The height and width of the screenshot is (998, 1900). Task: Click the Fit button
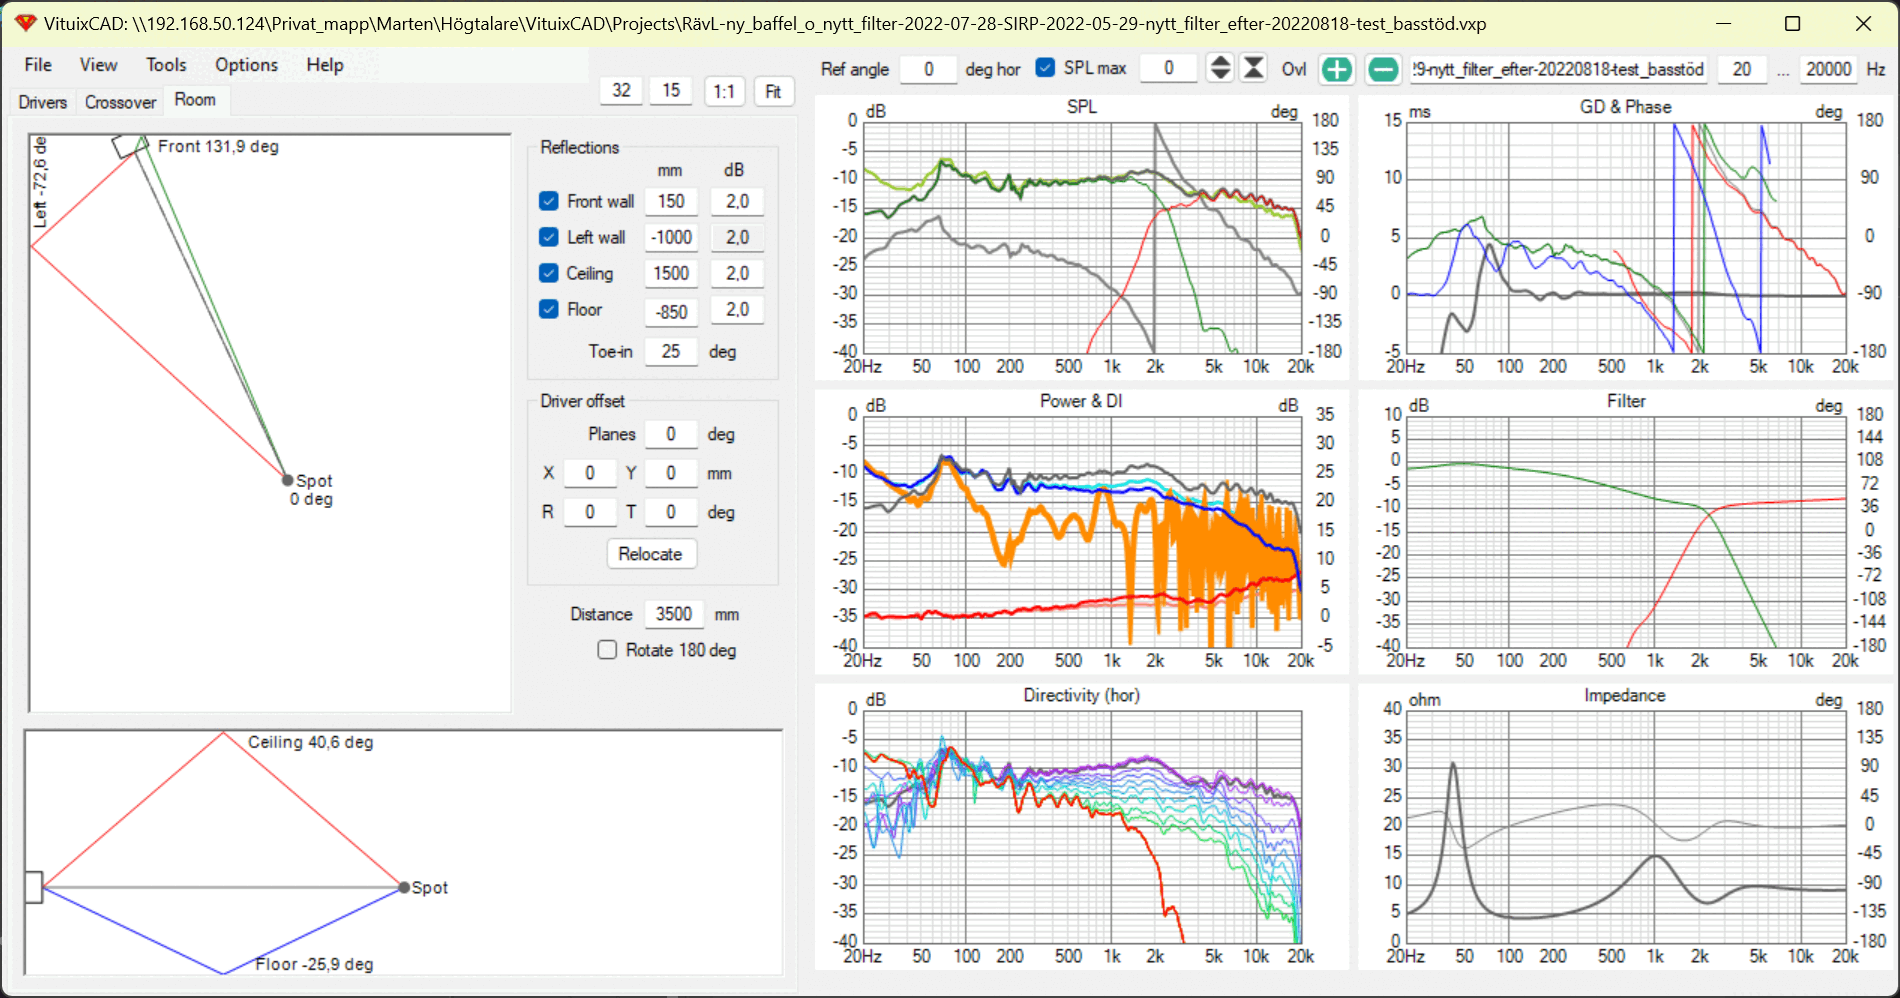(x=773, y=91)
